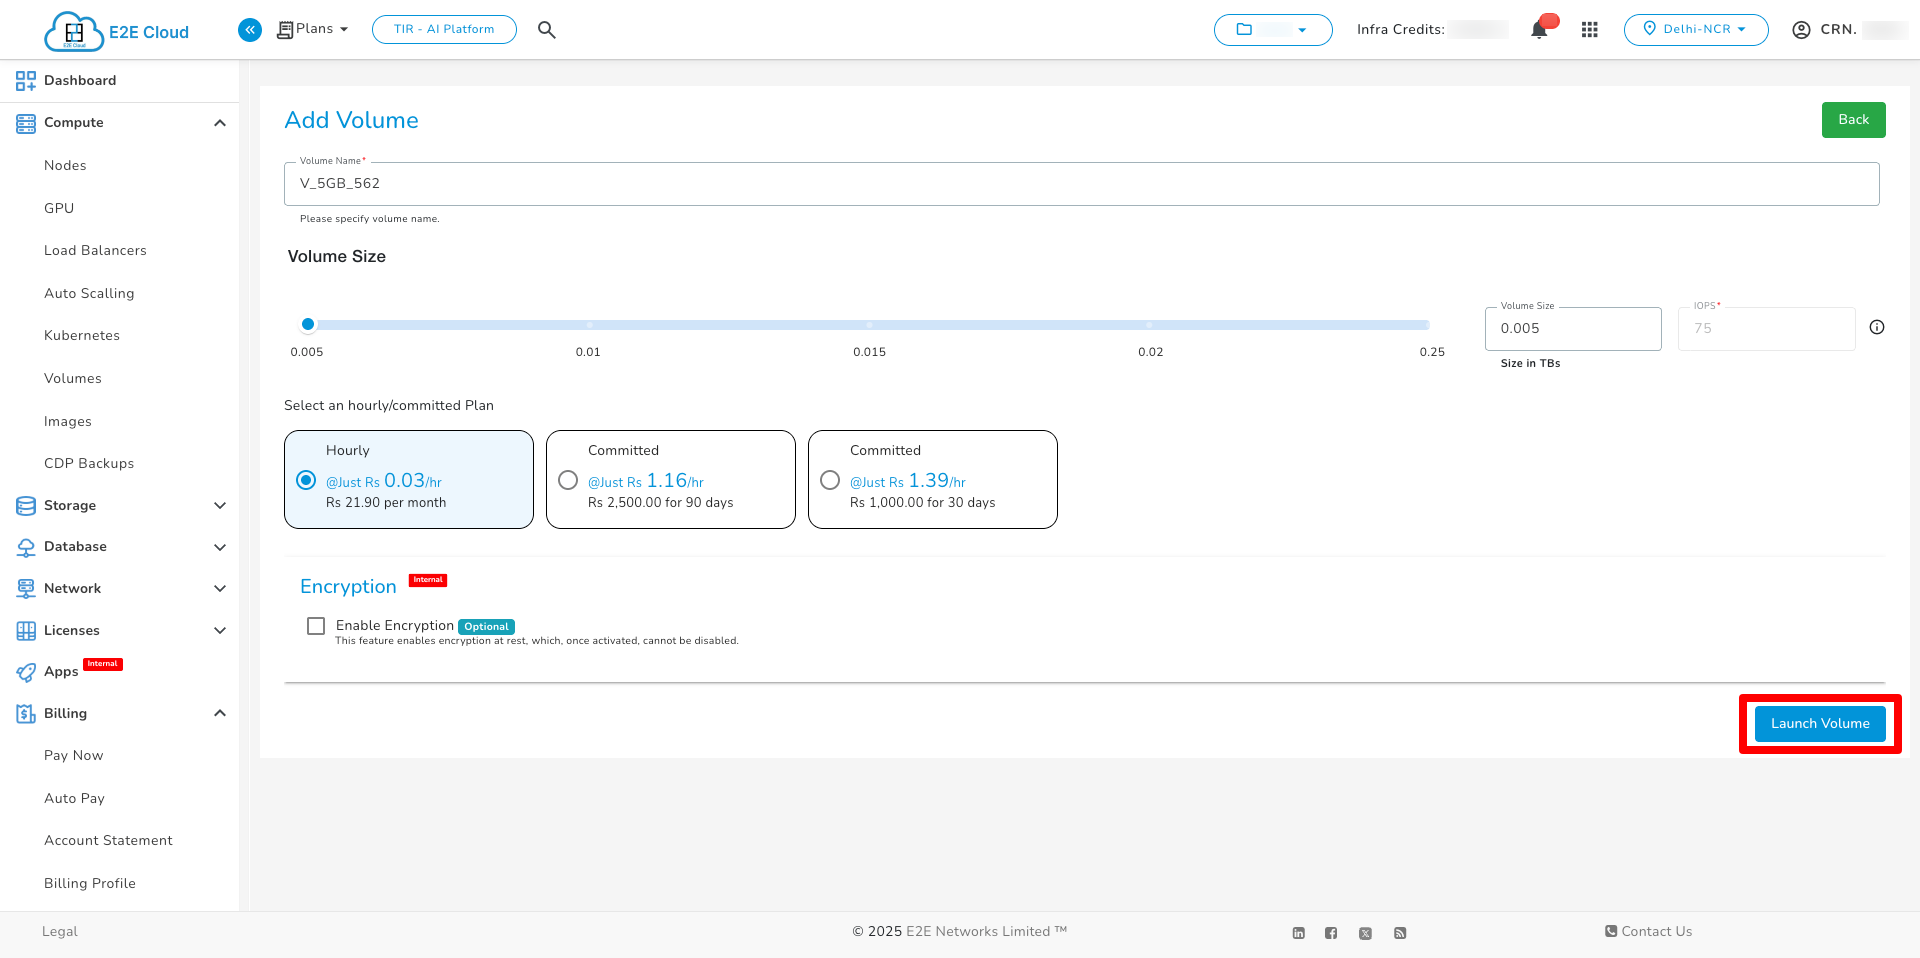
Task: Open the Delhi-NCR region dropdown
Action: pos(1695,30)
